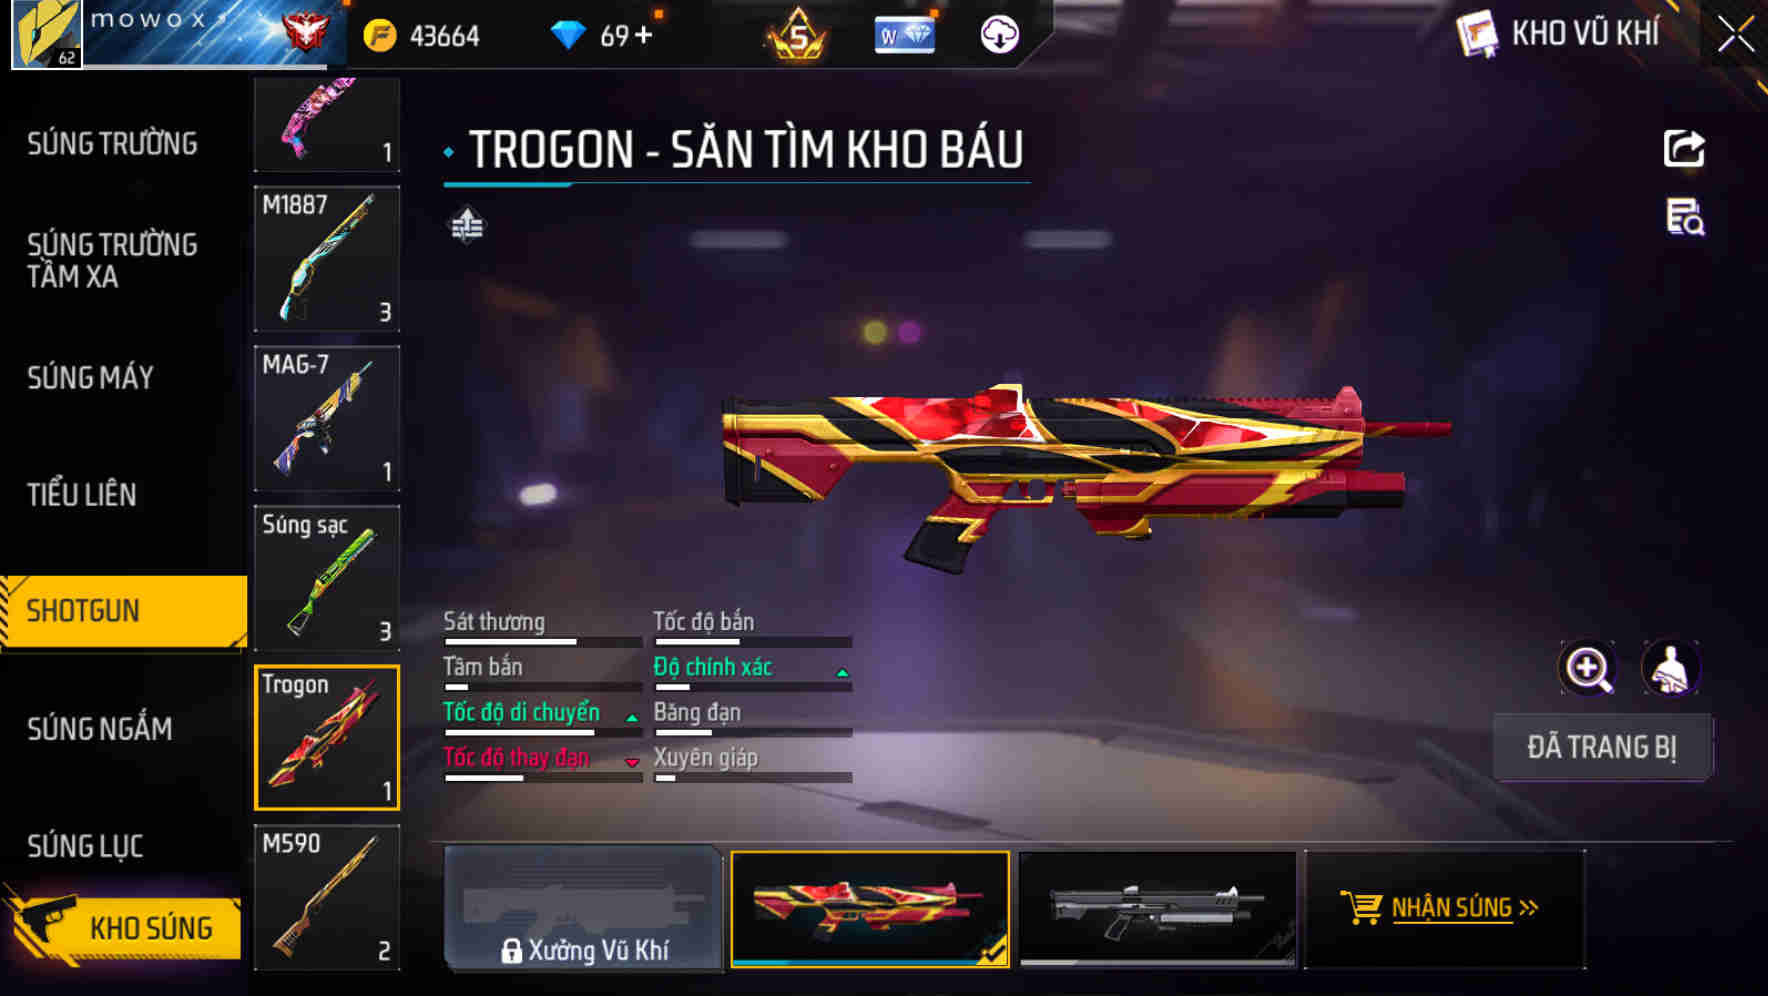Screen dimensions: 1768x996
Task: Select the default gray Trogon skin
Action: pos(1157,909)
